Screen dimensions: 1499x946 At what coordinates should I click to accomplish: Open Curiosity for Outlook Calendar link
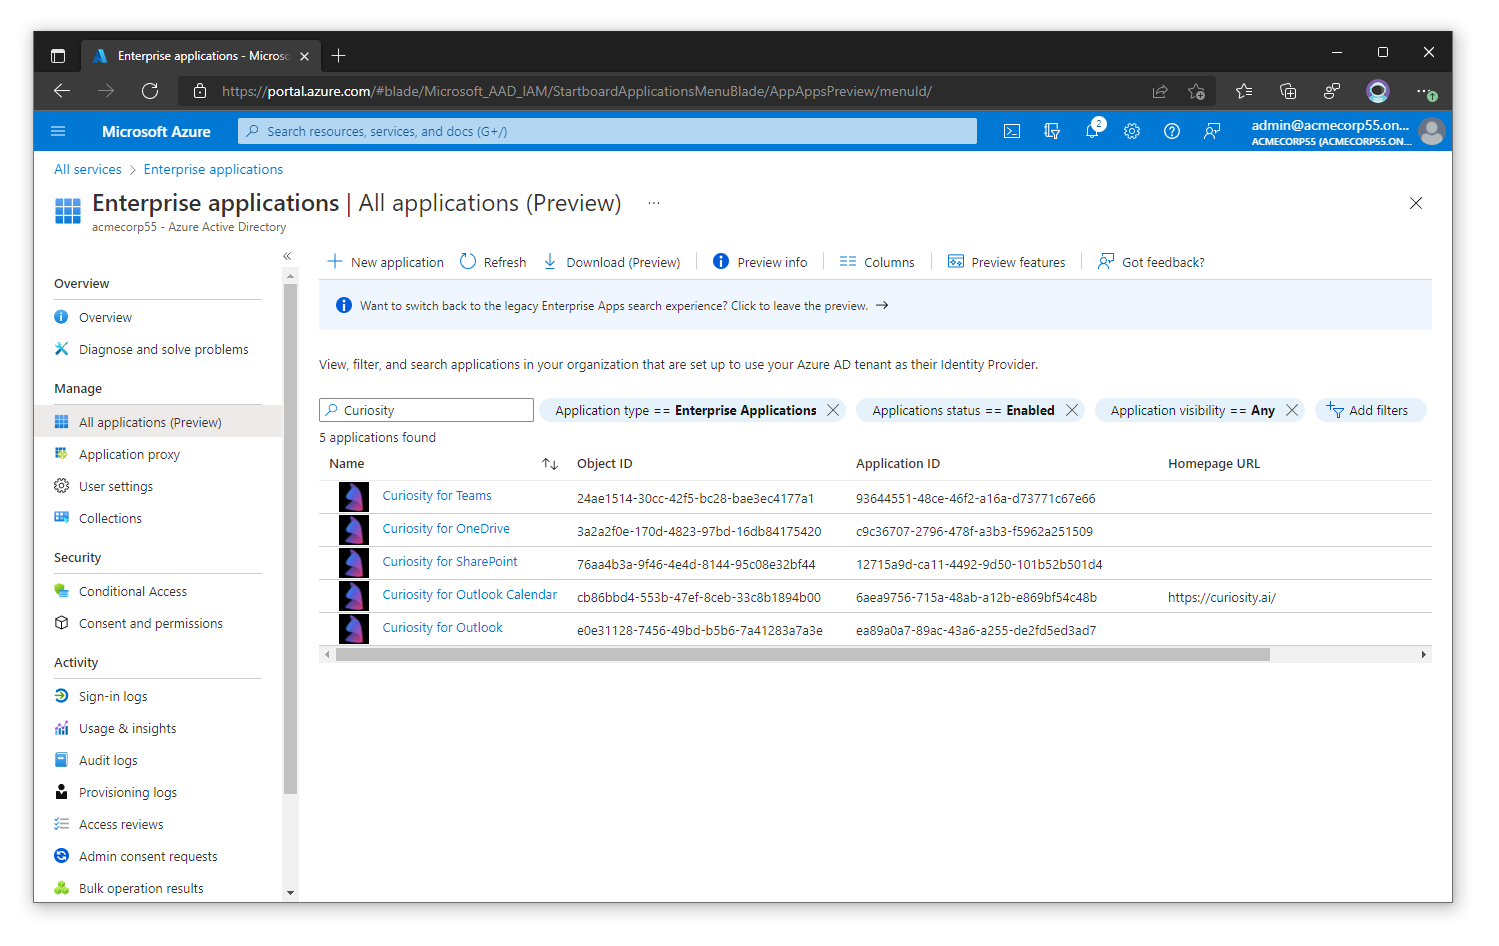[x=470, y=595]
